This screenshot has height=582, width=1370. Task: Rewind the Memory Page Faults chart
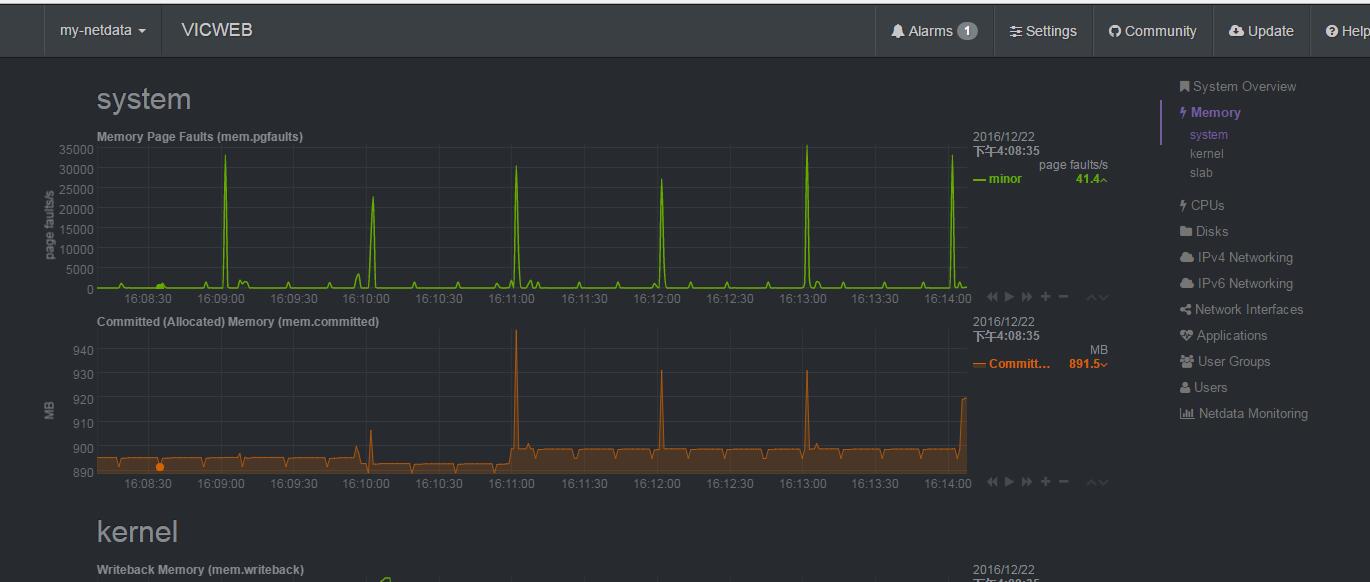[992, 297]
